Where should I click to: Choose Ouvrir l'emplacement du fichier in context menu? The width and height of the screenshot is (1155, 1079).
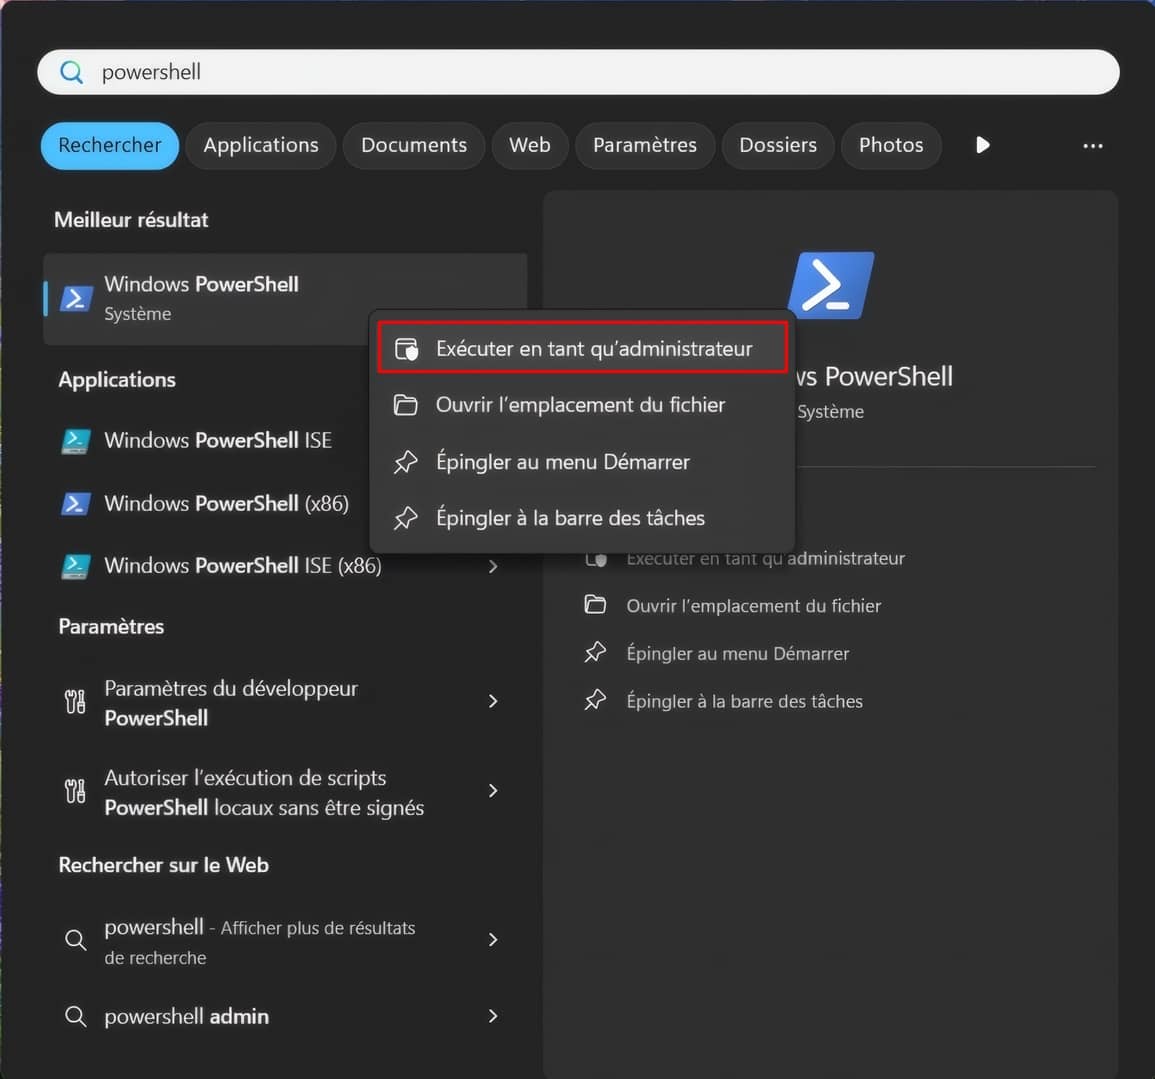(x=580, y=405)
